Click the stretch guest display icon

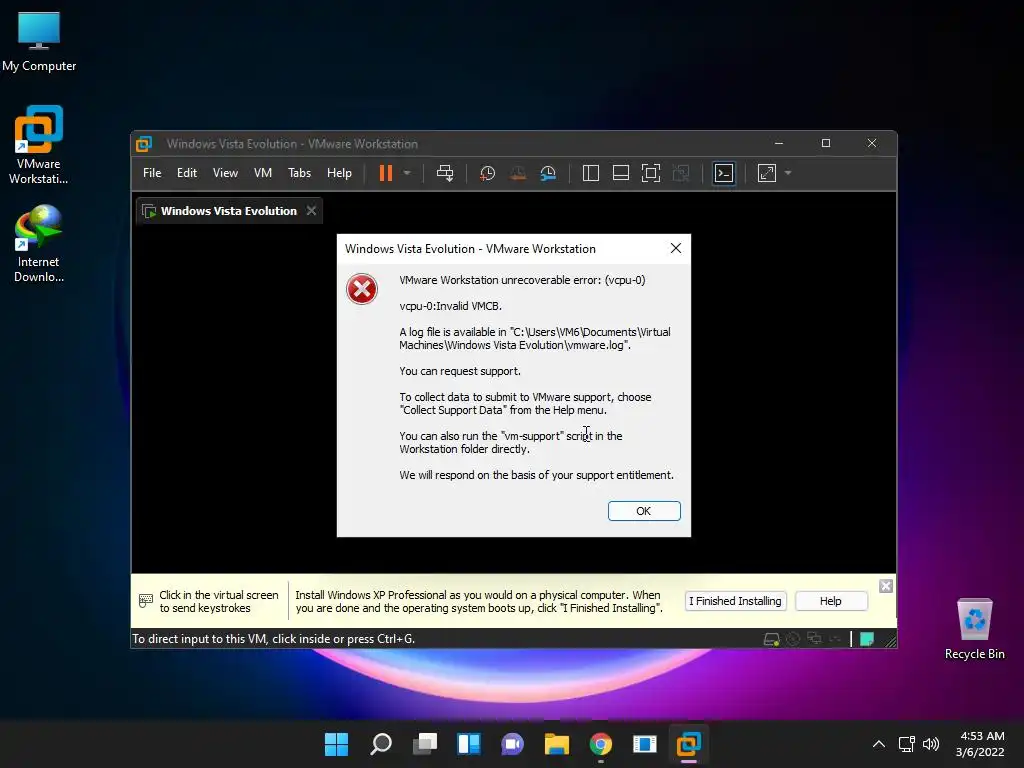[x=767, y=173]
